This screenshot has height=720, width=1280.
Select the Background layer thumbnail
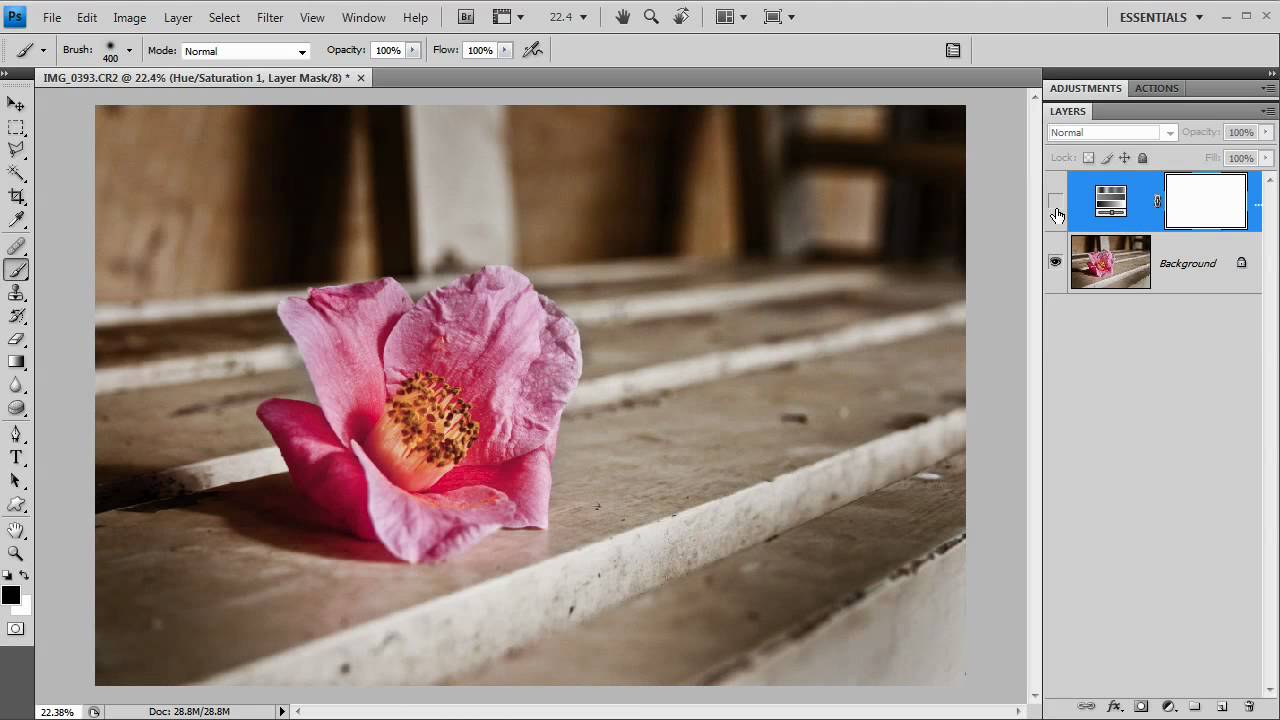[x=1111, y=262]
